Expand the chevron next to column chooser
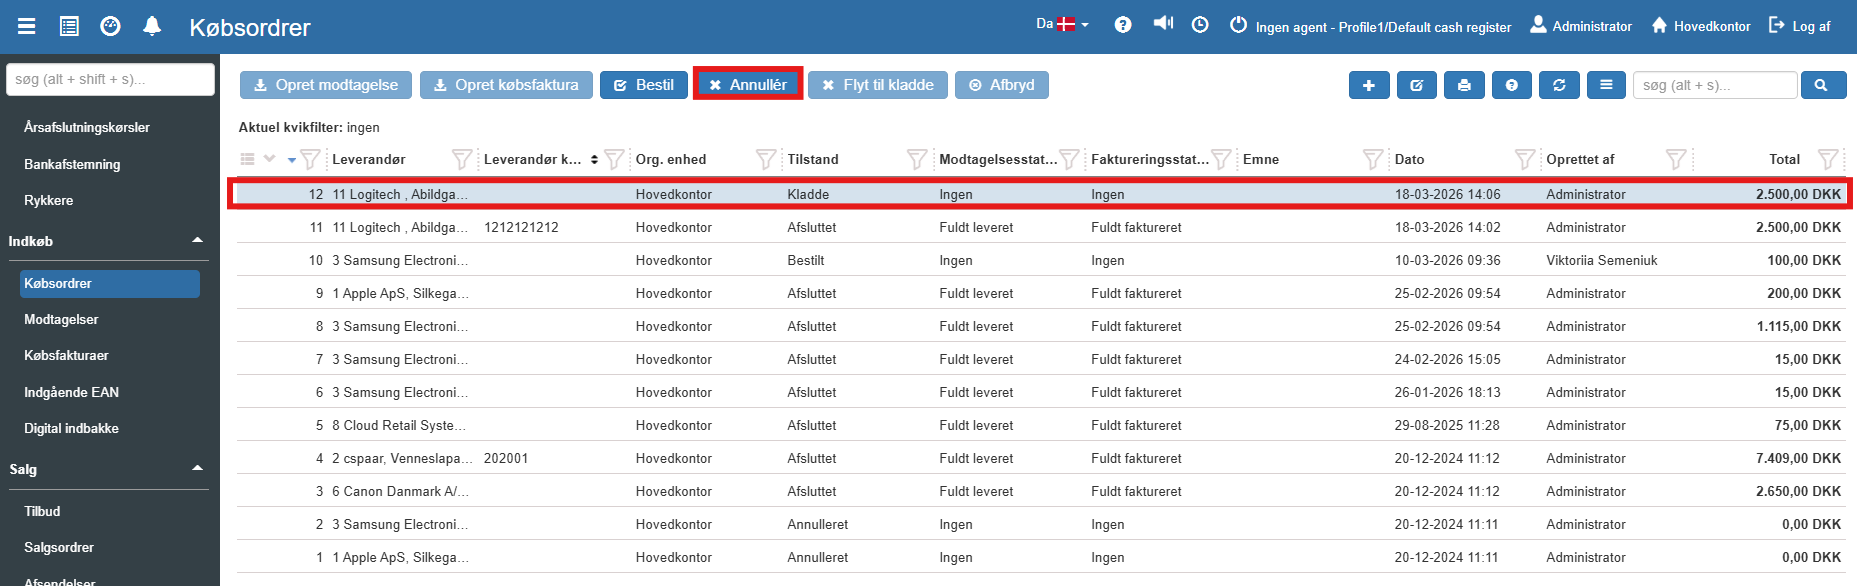Screen dimensions: 1857x586 point(269,158)
